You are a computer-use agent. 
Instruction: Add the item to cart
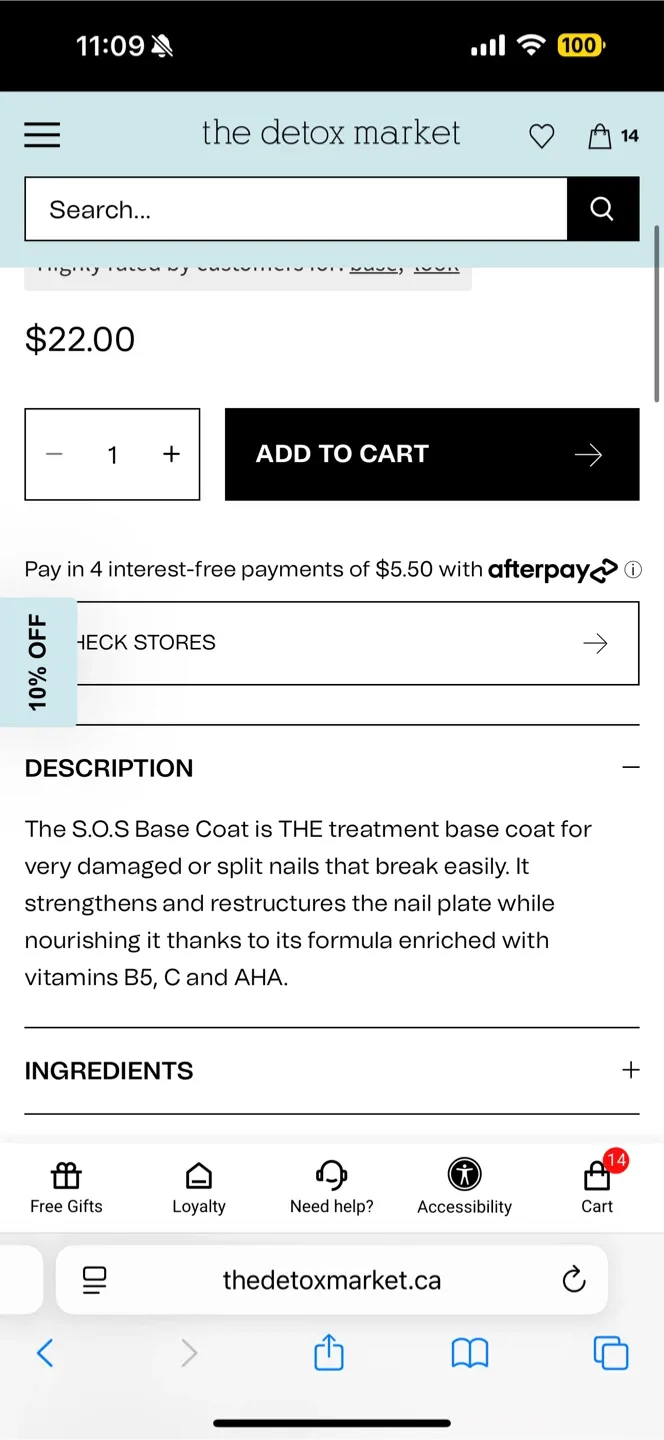pos(431,454)
